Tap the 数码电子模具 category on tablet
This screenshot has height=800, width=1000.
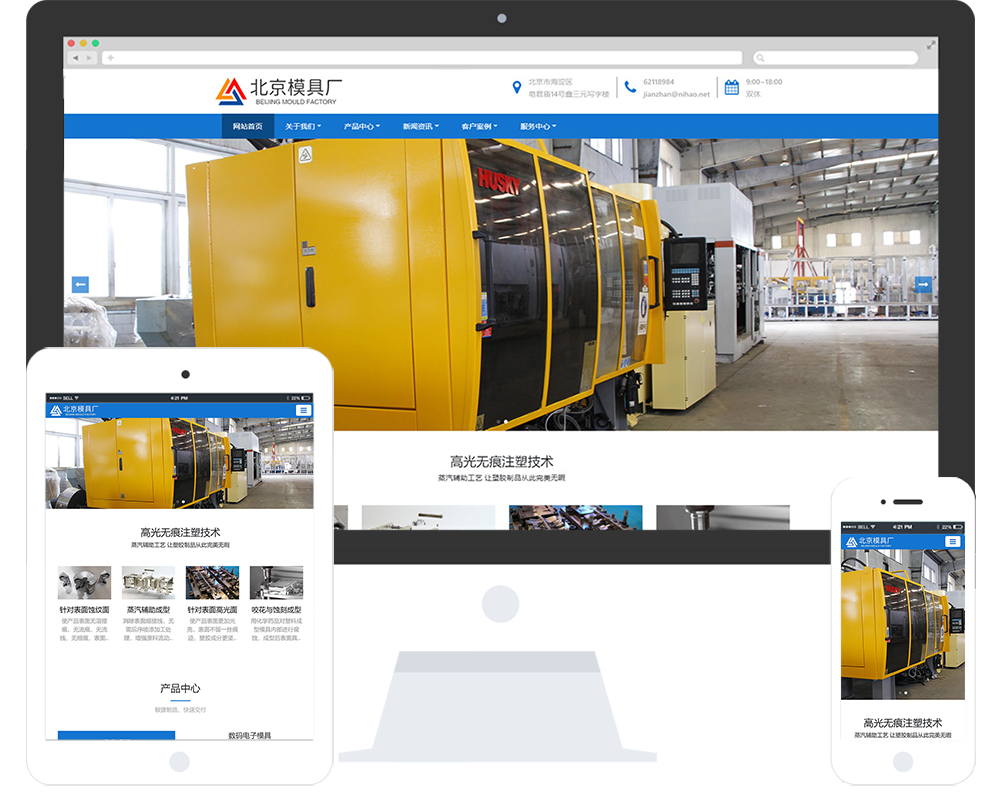(x=249, y=736)
